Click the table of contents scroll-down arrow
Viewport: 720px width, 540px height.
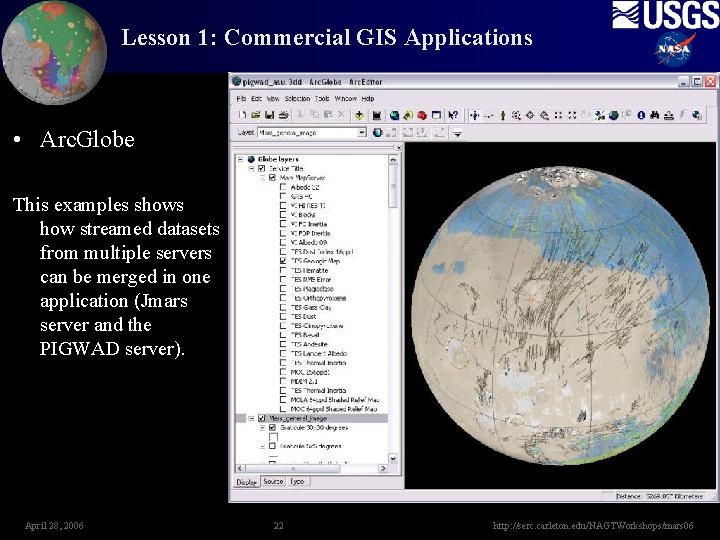pos(393,458)
